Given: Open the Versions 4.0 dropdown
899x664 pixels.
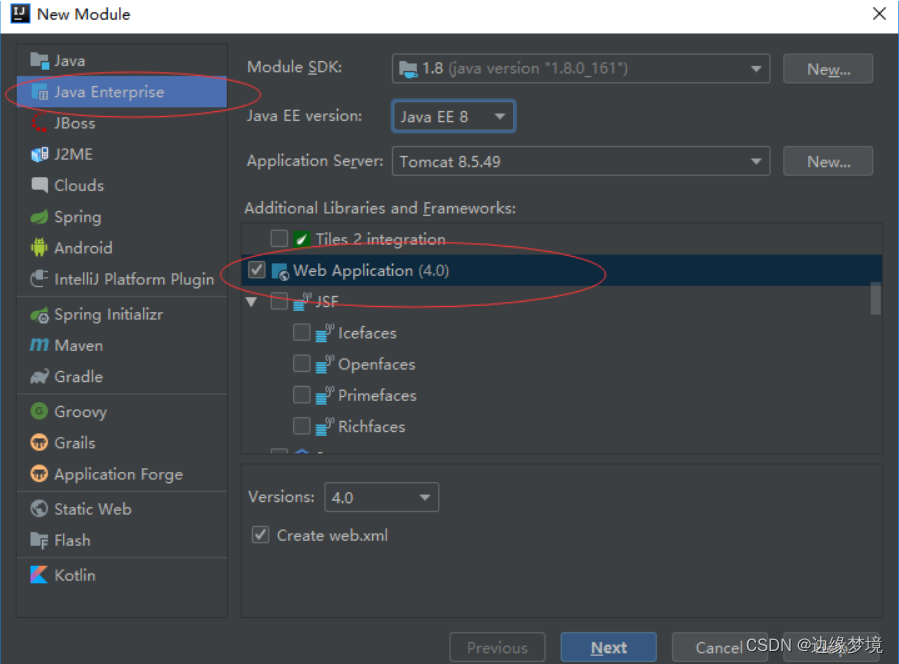Looking at the screenshot, I should coord(381,497).
